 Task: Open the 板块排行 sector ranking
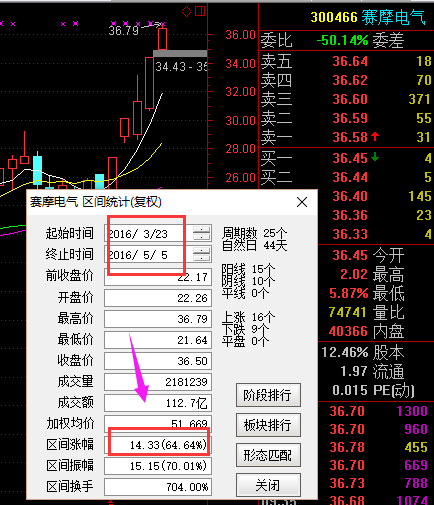coord(268,425)
